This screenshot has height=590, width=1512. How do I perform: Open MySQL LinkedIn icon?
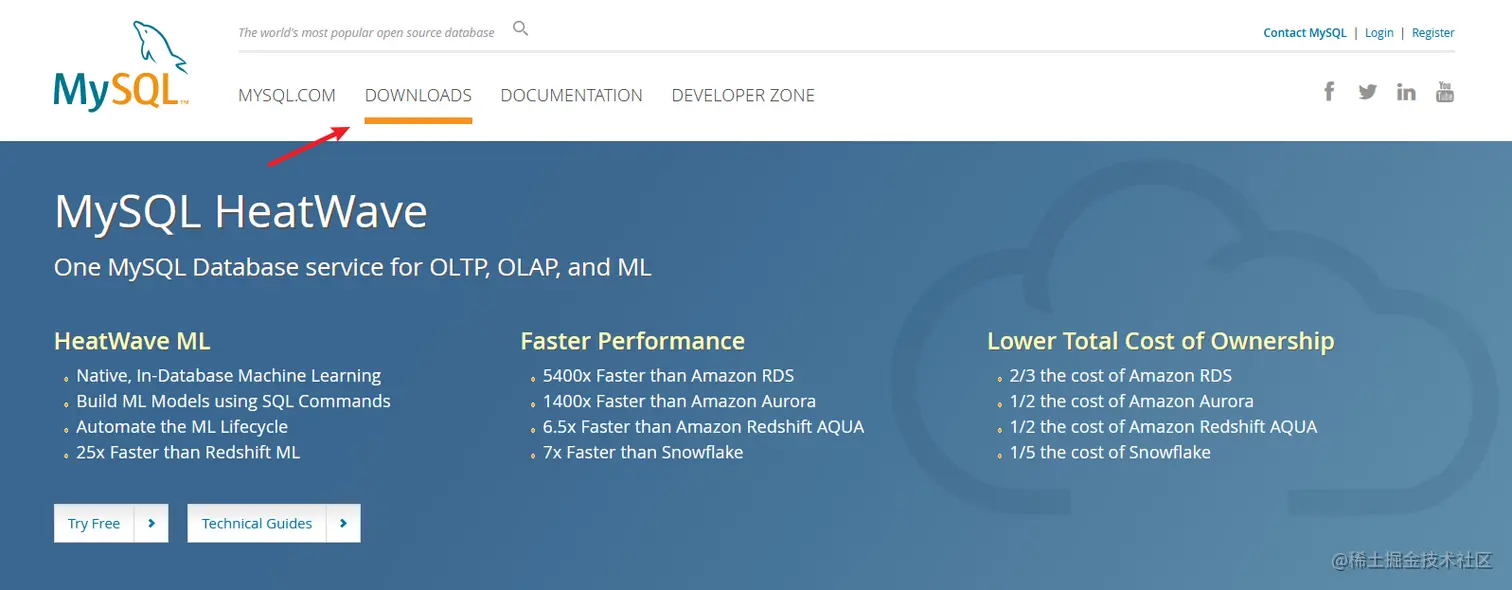1406,92
